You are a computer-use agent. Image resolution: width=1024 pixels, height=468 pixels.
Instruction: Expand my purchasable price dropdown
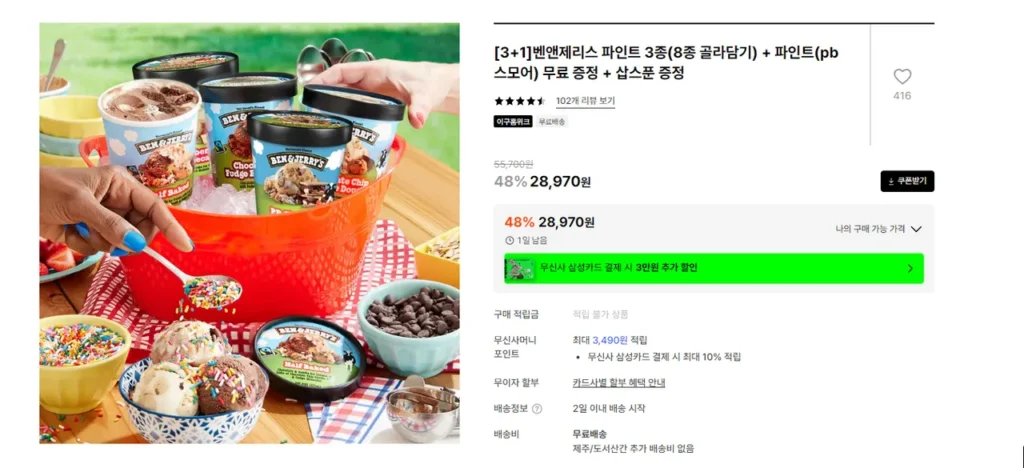[878, 229]
